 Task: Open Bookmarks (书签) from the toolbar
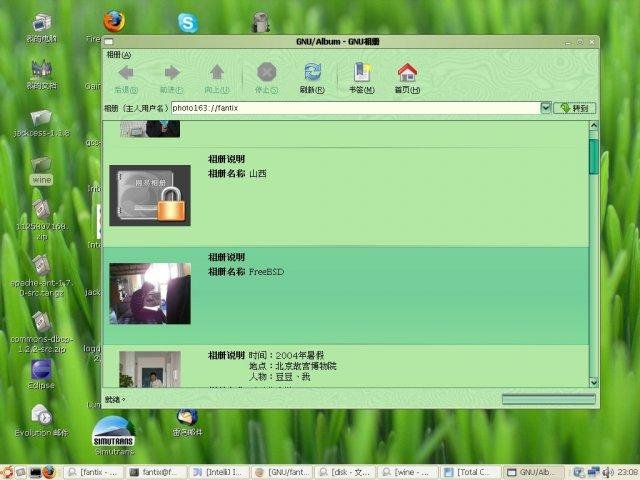(362, 72)
